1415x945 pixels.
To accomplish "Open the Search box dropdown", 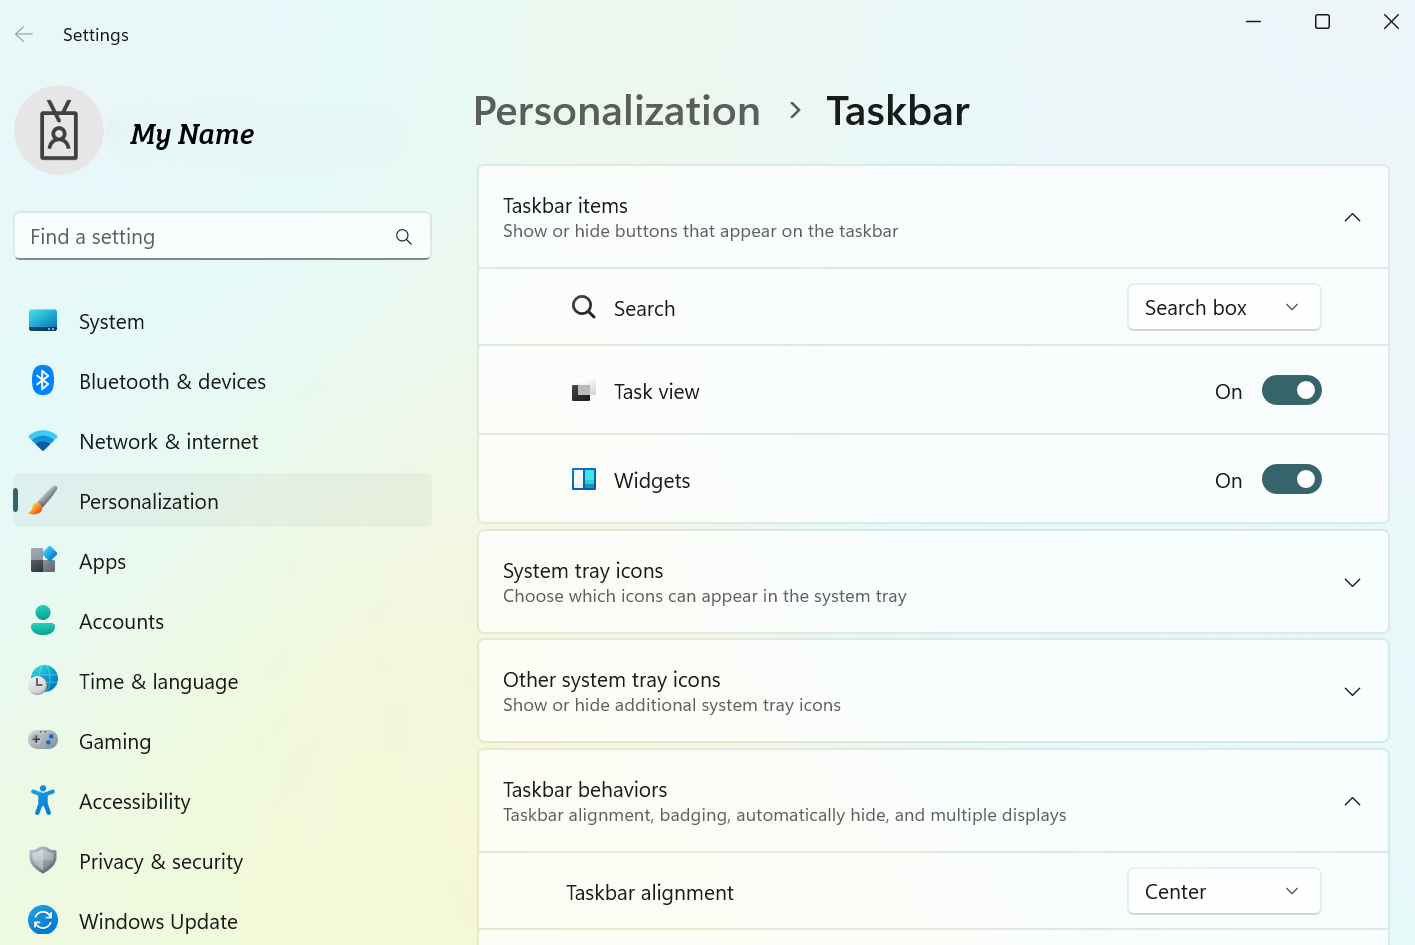I will (x=1223, y=308).
